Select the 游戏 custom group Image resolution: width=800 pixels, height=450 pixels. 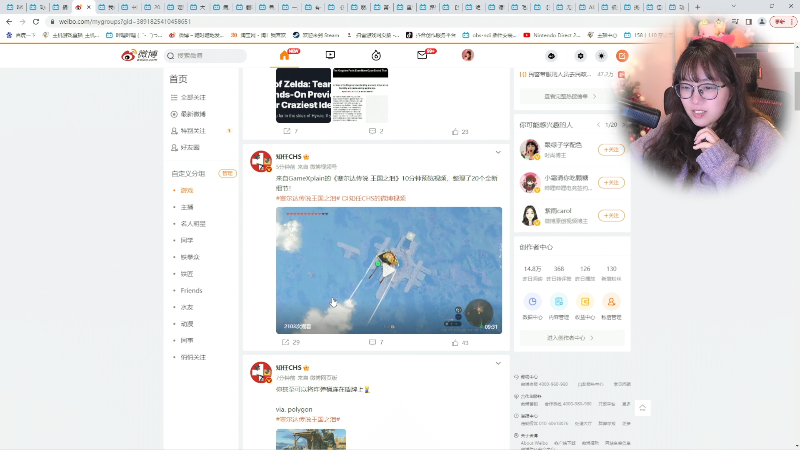187,190
